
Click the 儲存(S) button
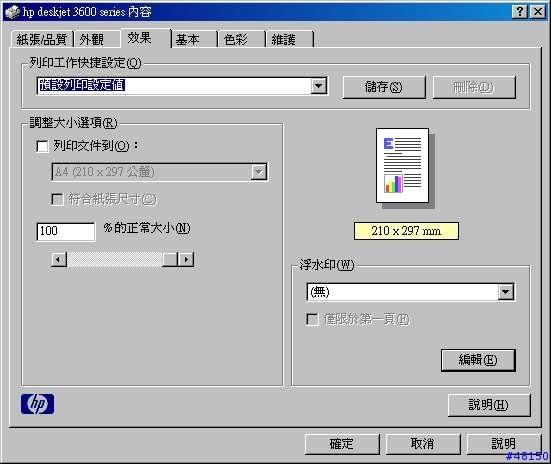[x=384, y=87]
